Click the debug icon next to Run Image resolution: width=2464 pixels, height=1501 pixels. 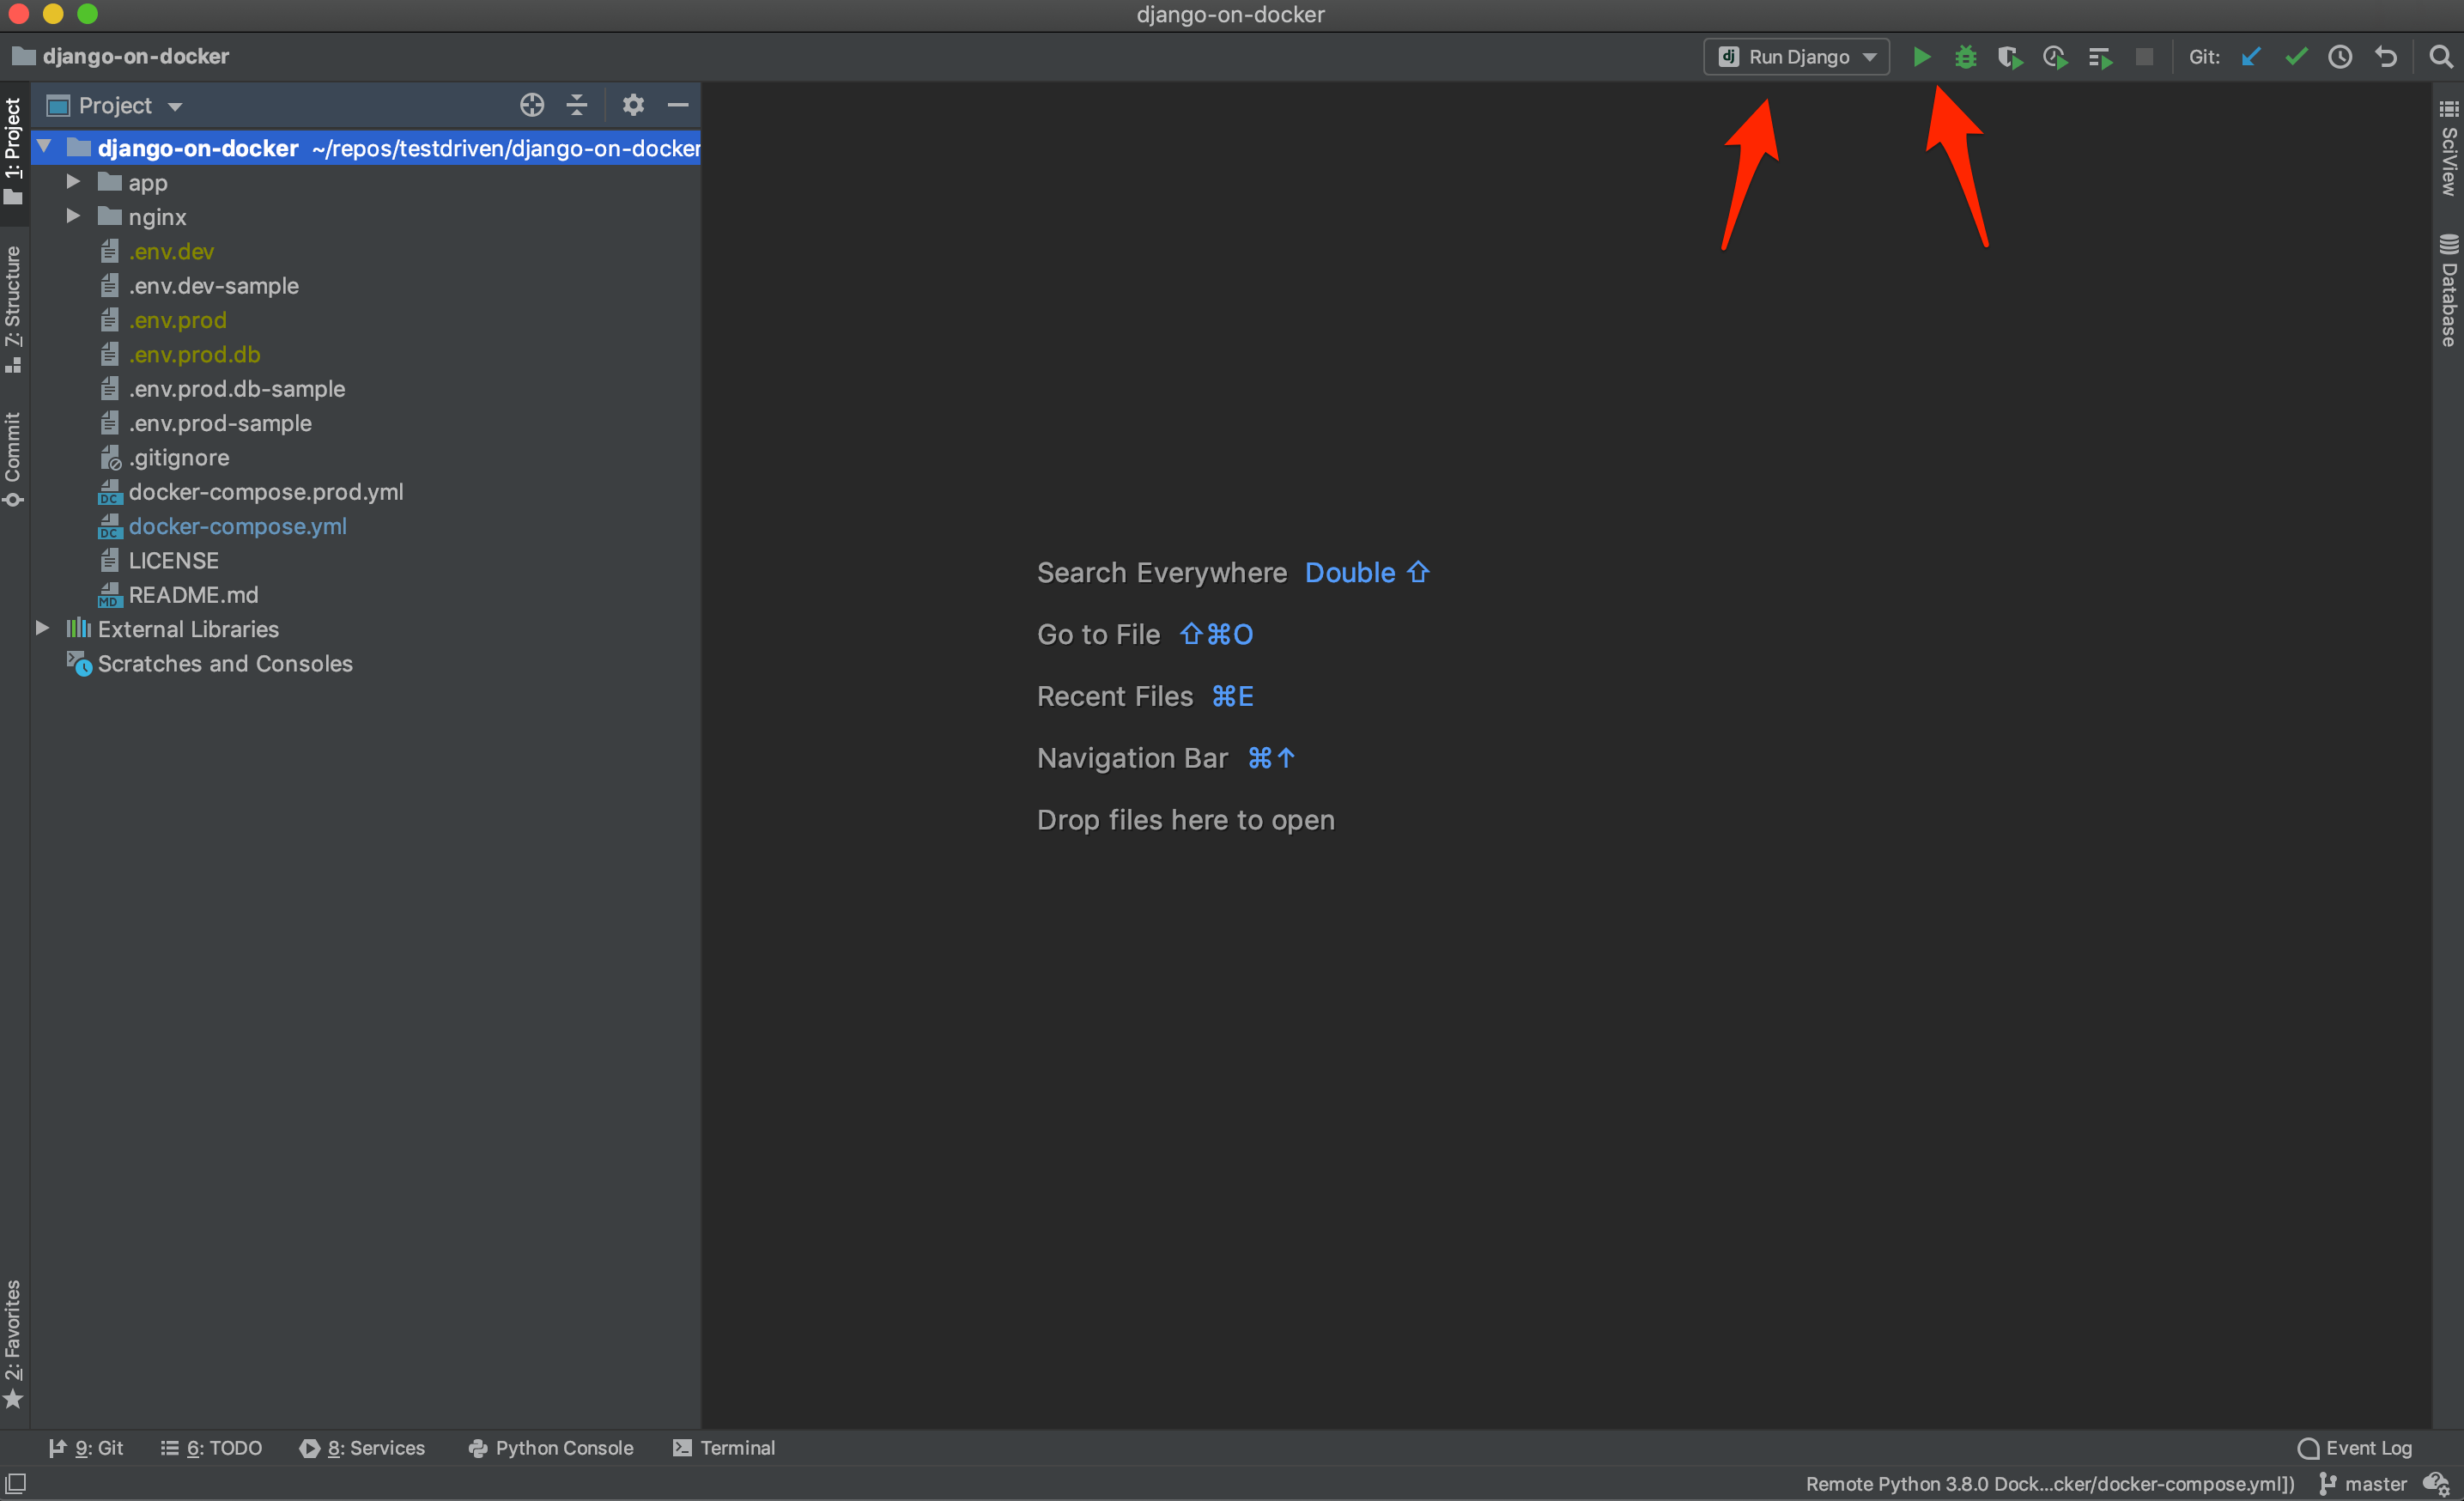click(x=1964, y=57)
